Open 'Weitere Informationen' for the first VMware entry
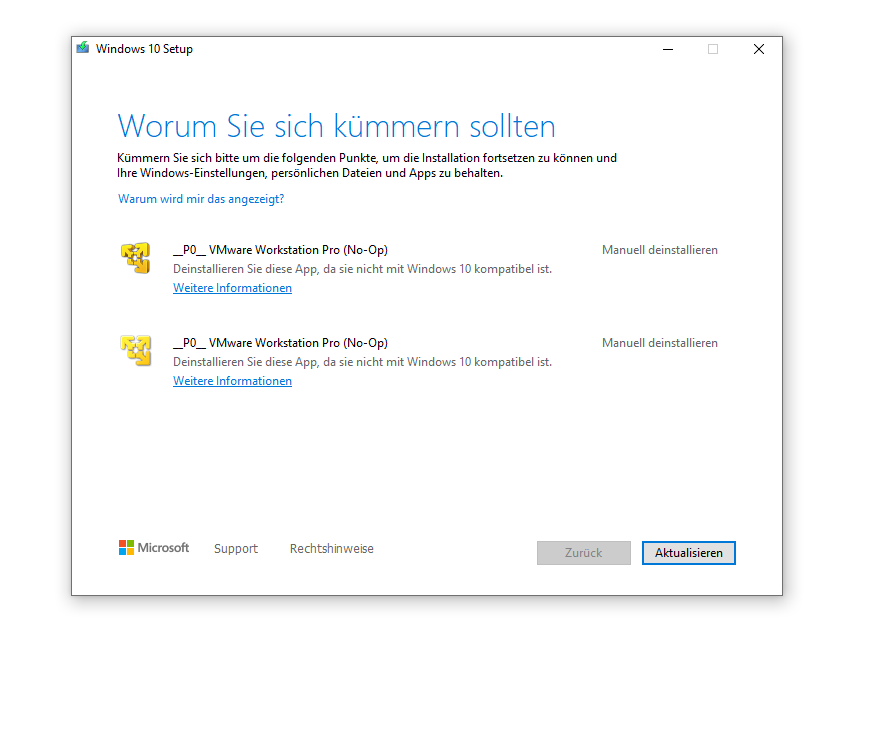The width and height of the screenshot is (890, 731). point(232,288)
